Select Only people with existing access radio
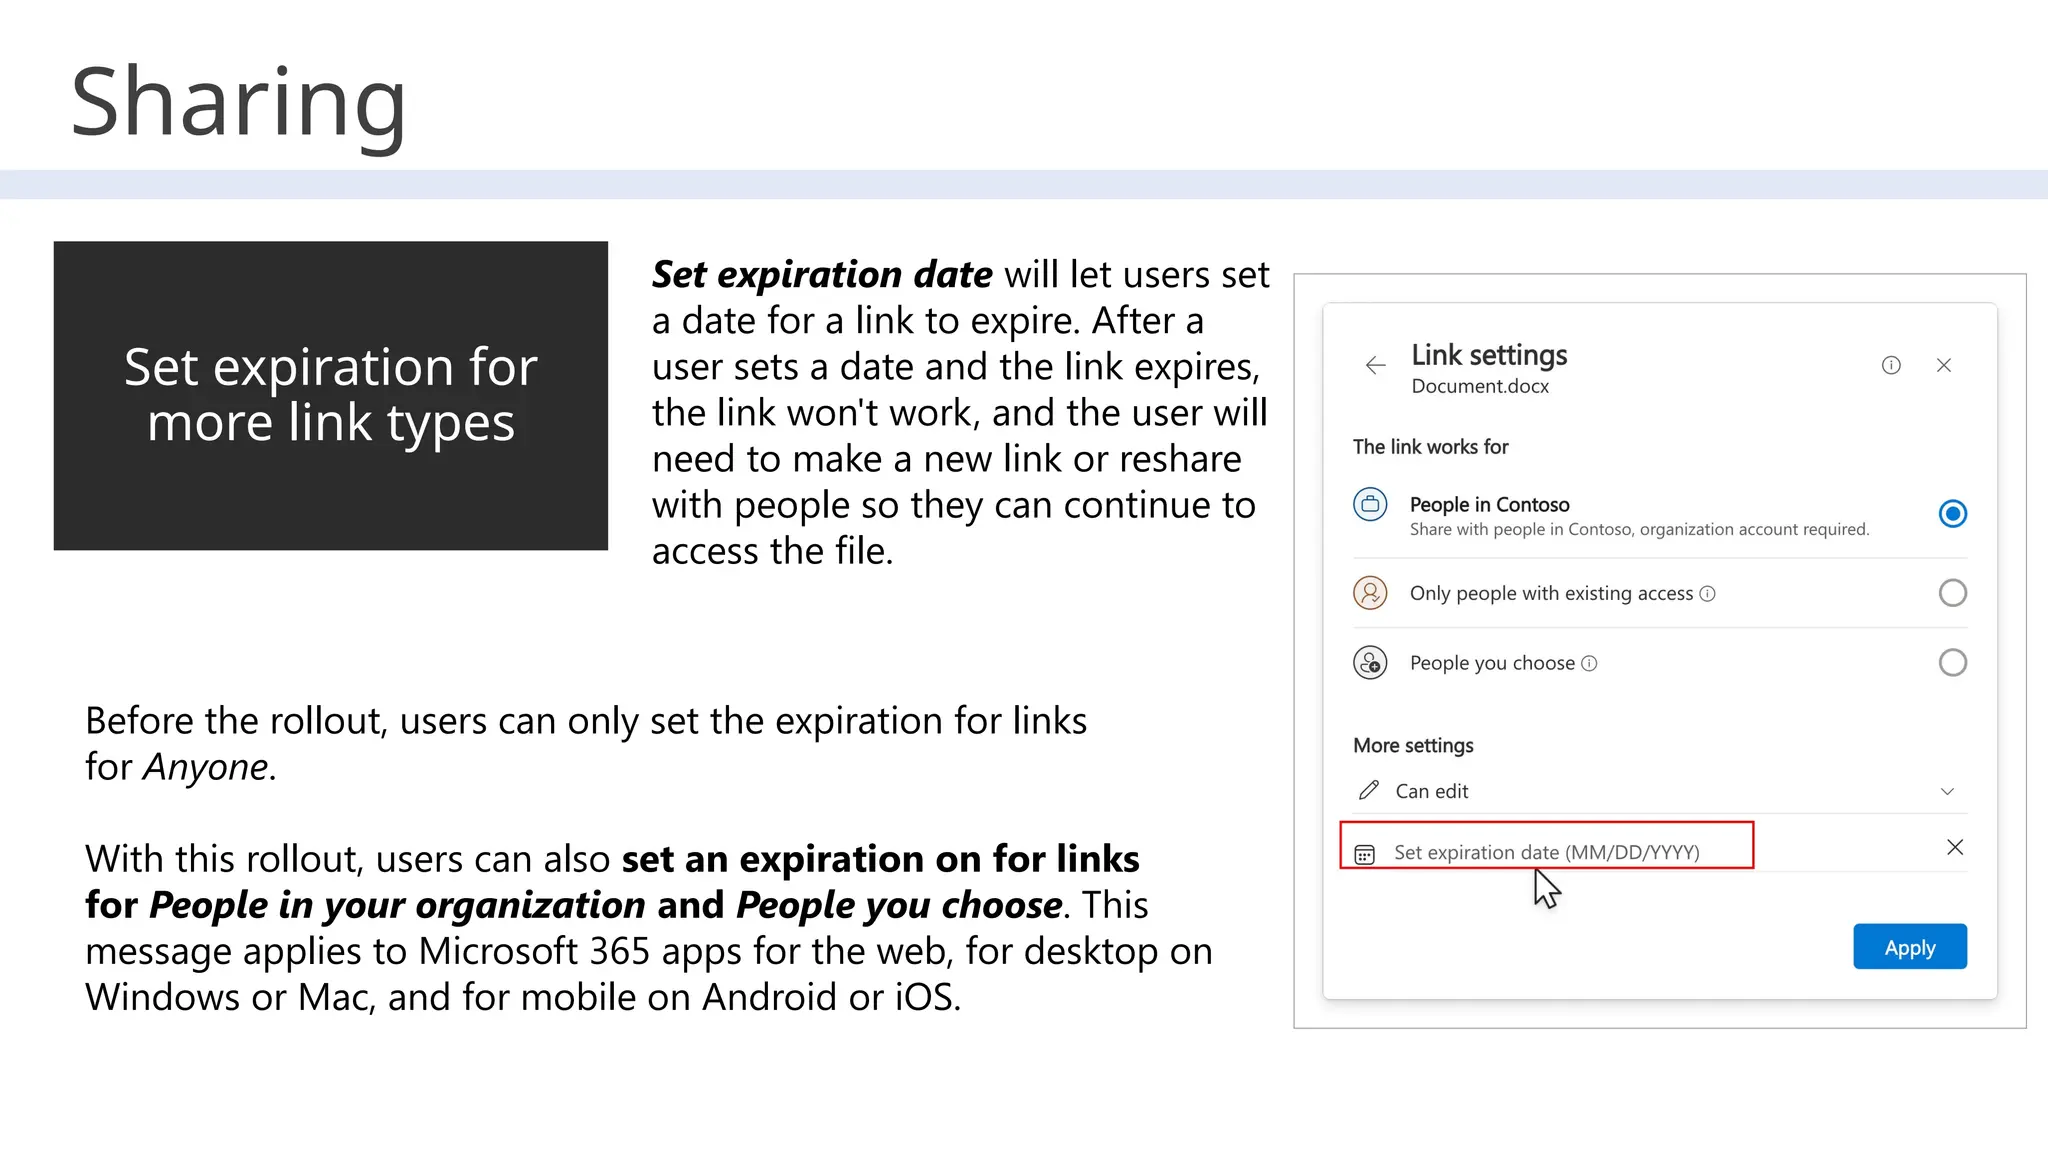The width and height of the screenshot is (2048, 1152). point(1953,593)
